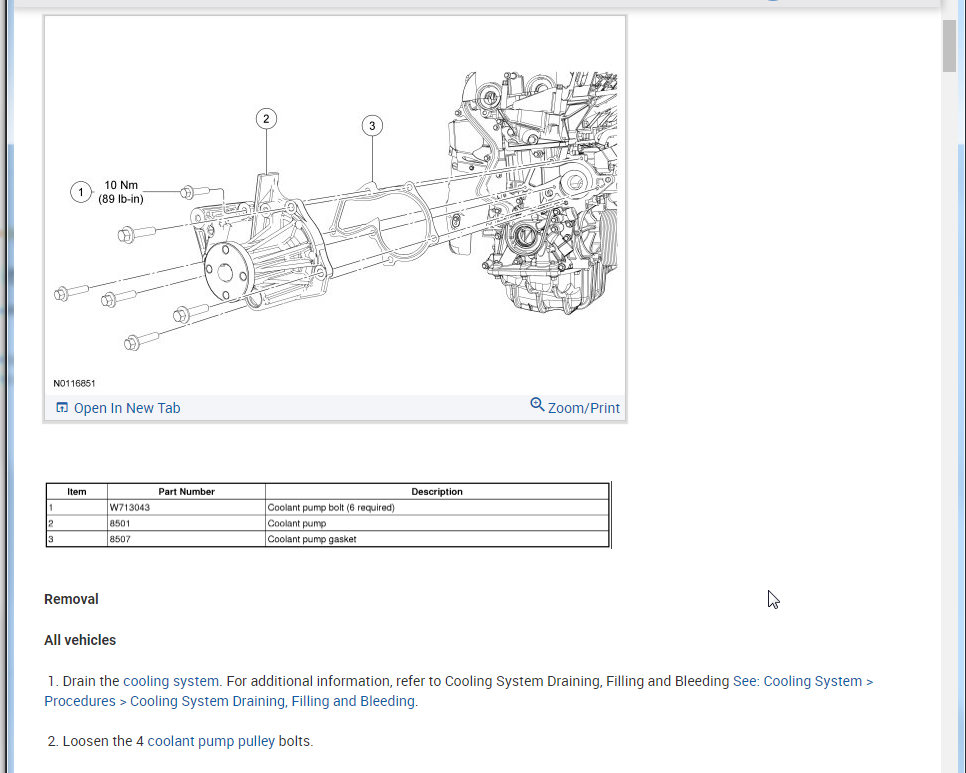Click the Part Number column header
The height and width of the screenshot is (773, 966).
coord(186,492)
